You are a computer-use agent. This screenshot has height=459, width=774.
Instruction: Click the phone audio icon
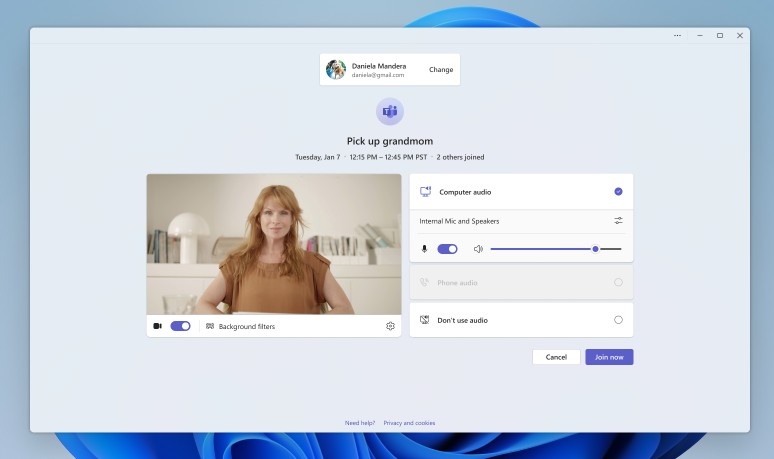[424, 282]
